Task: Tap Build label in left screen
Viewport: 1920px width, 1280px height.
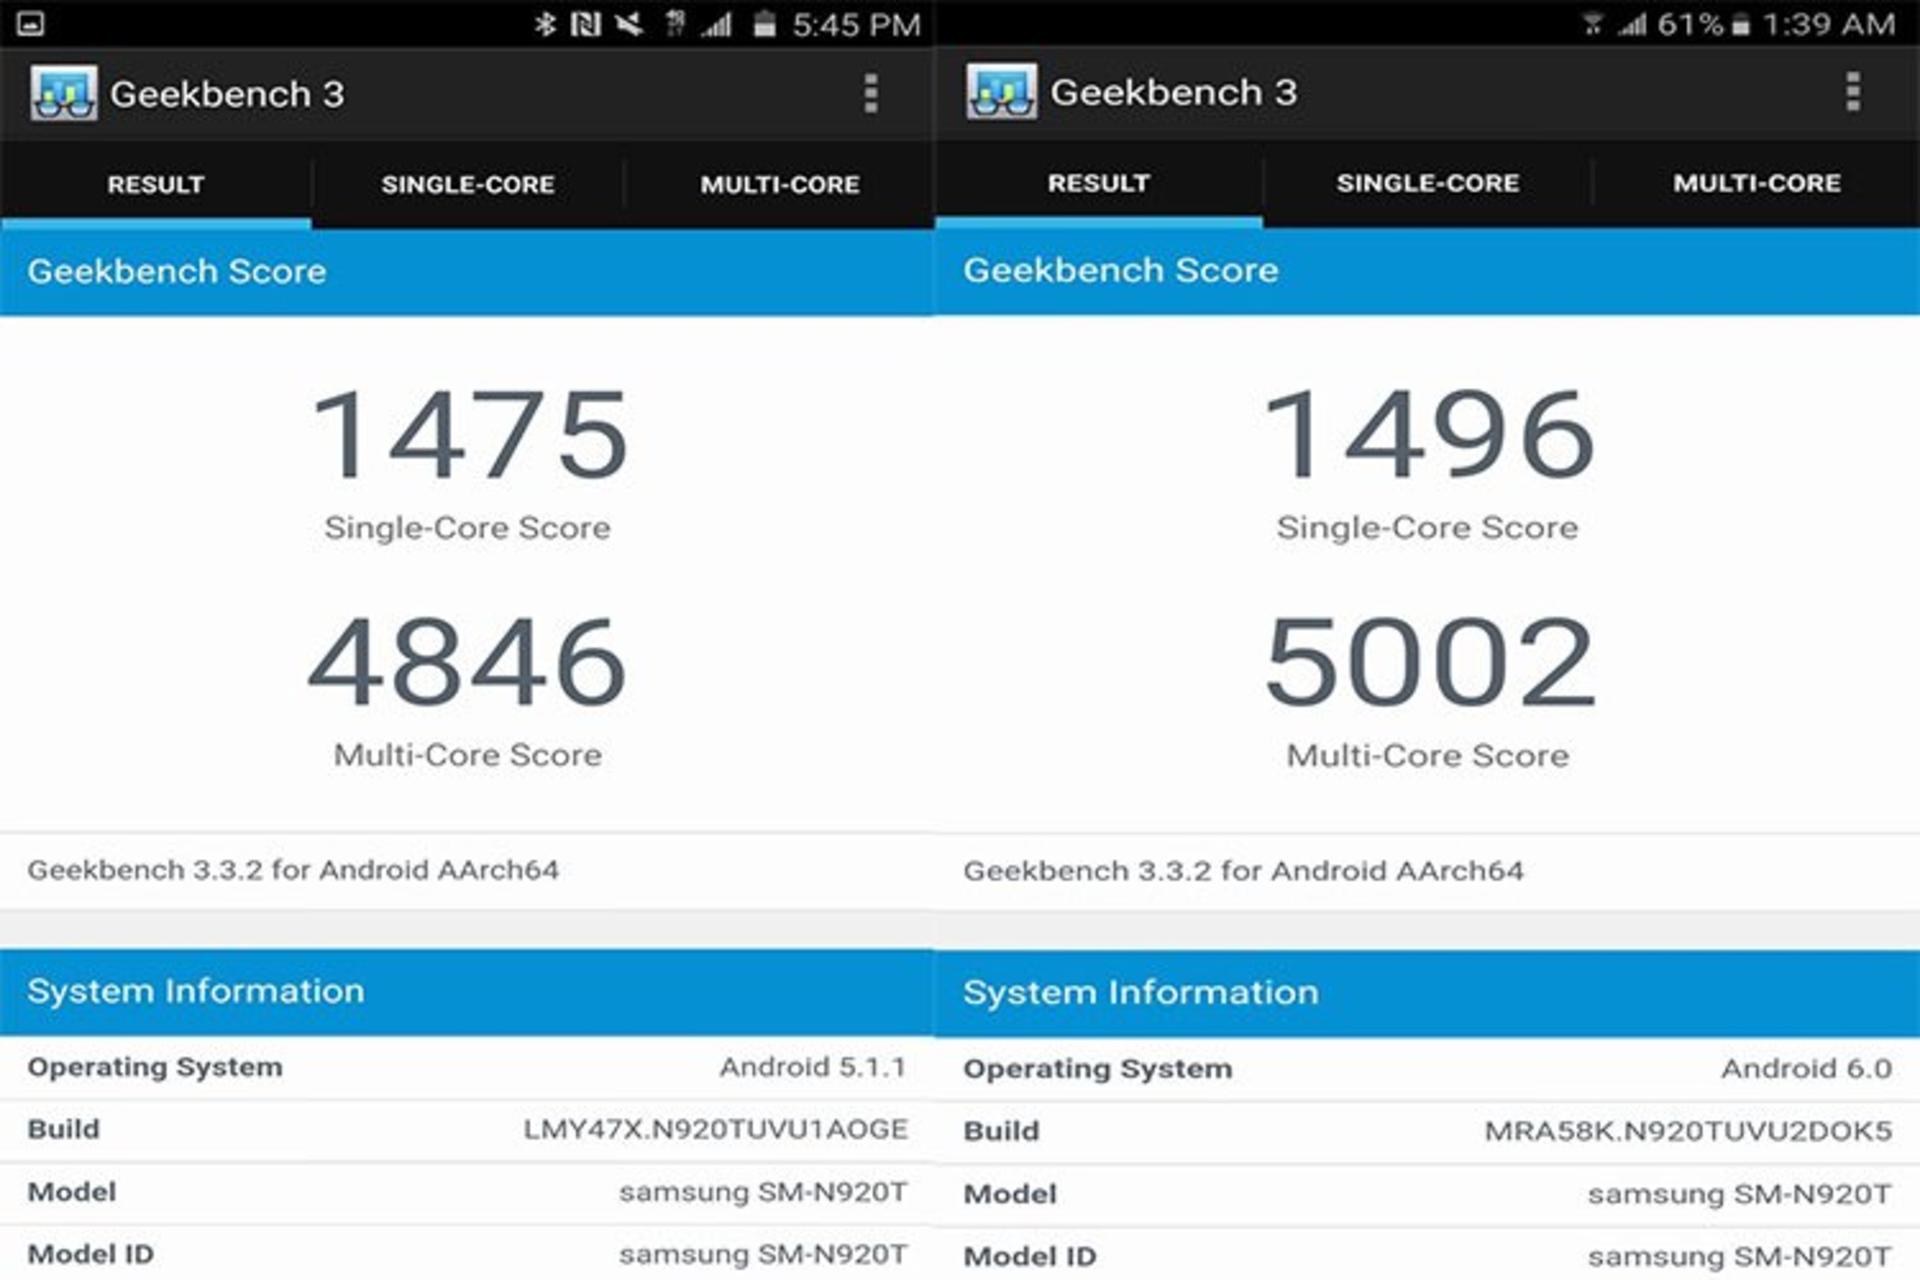Action: pos(64,1130)
